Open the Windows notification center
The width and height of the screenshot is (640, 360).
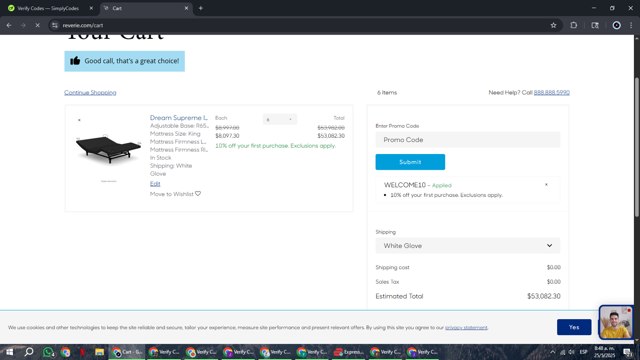click(x=628, y=352)
